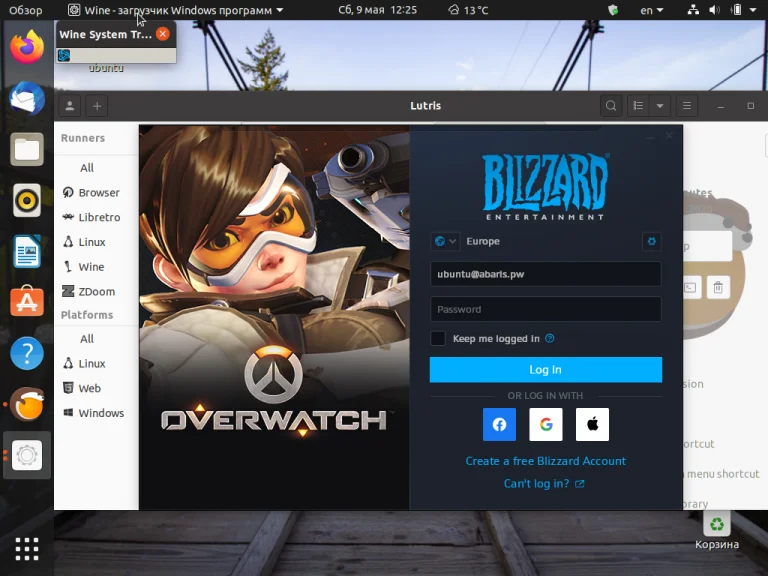This screenshot has width=768, height=576.
Task: Click the email field with ubuntu@abaris.pw
Action: coord(546,274)
